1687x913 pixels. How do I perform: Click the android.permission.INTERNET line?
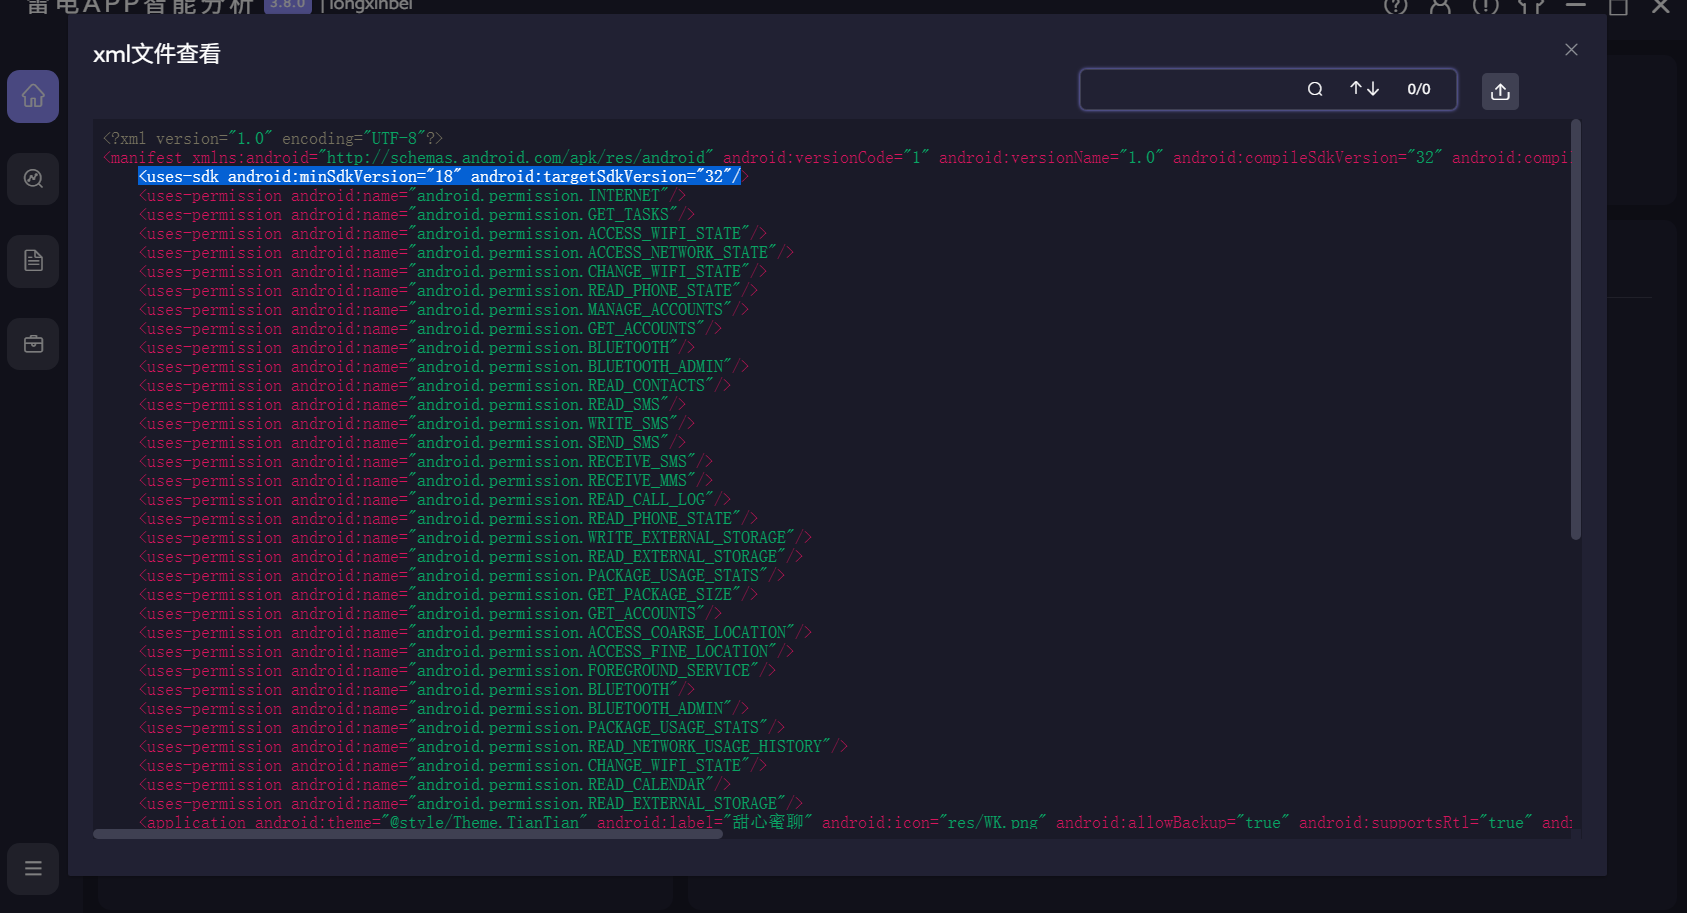[412, 195]
